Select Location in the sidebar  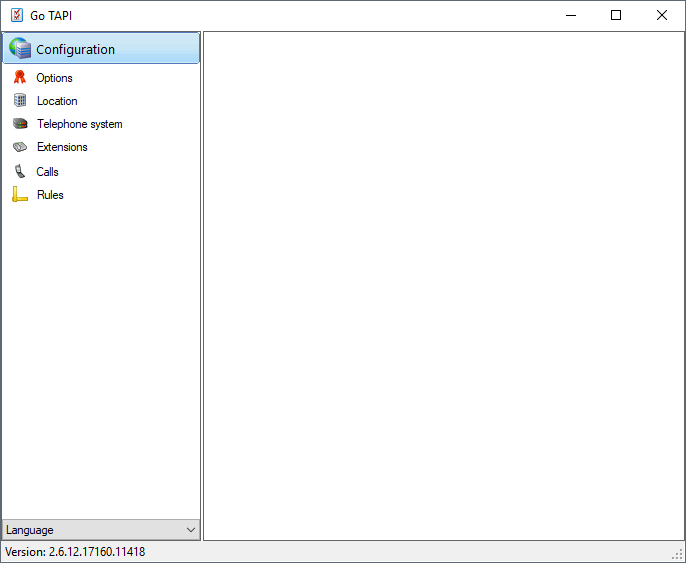(57, 101)
